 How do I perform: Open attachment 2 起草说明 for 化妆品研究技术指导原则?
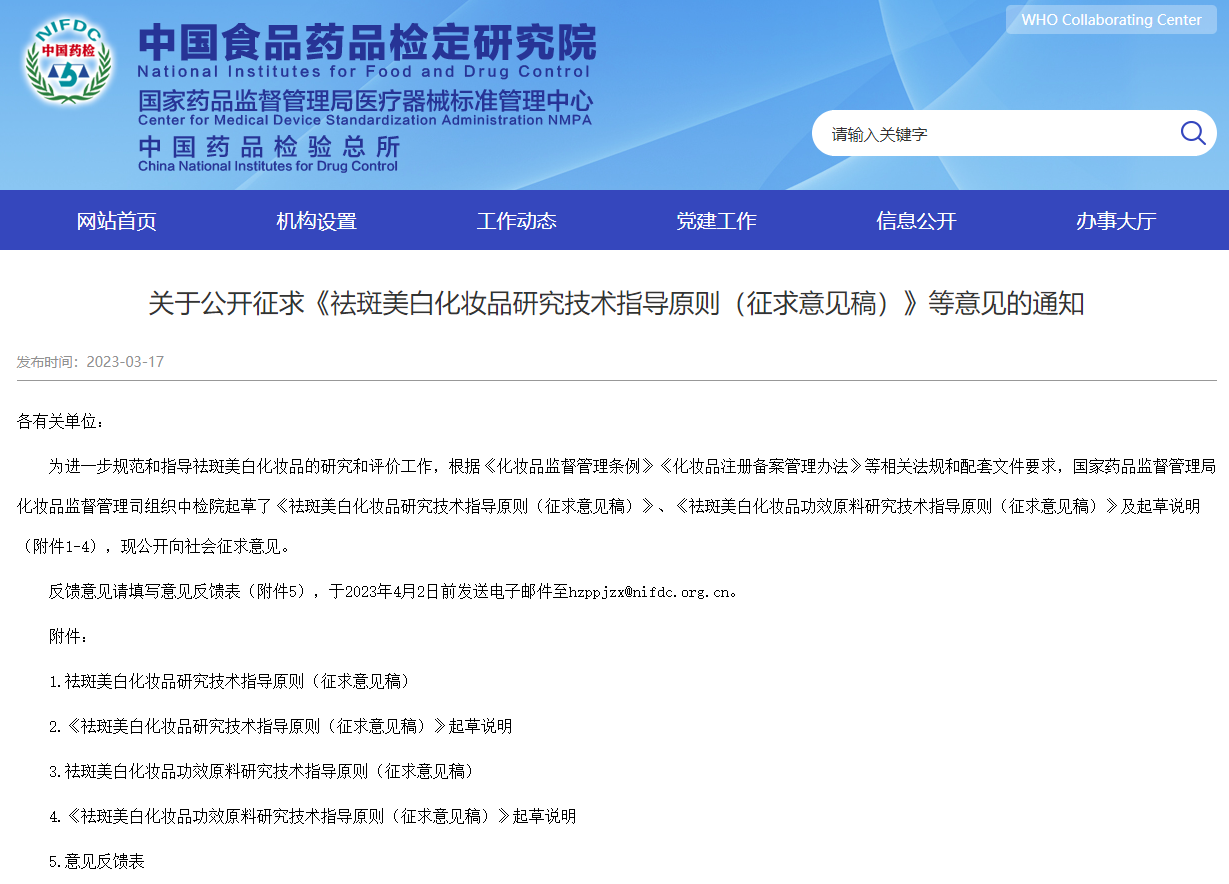(x=280, y=726)
